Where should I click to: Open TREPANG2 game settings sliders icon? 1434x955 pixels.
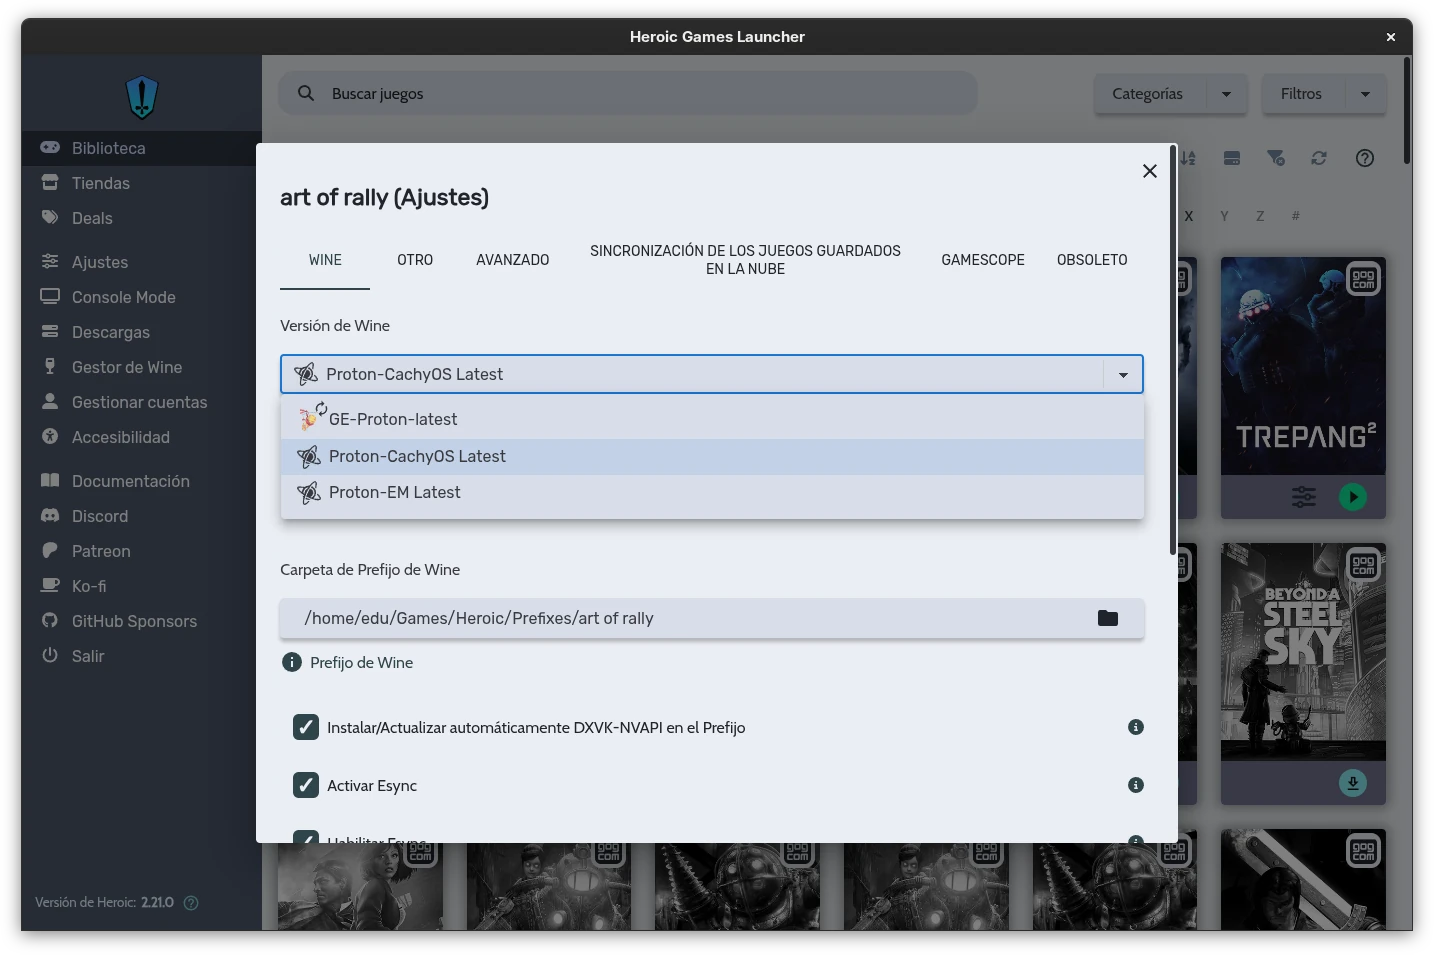(x=1304, y=497)
